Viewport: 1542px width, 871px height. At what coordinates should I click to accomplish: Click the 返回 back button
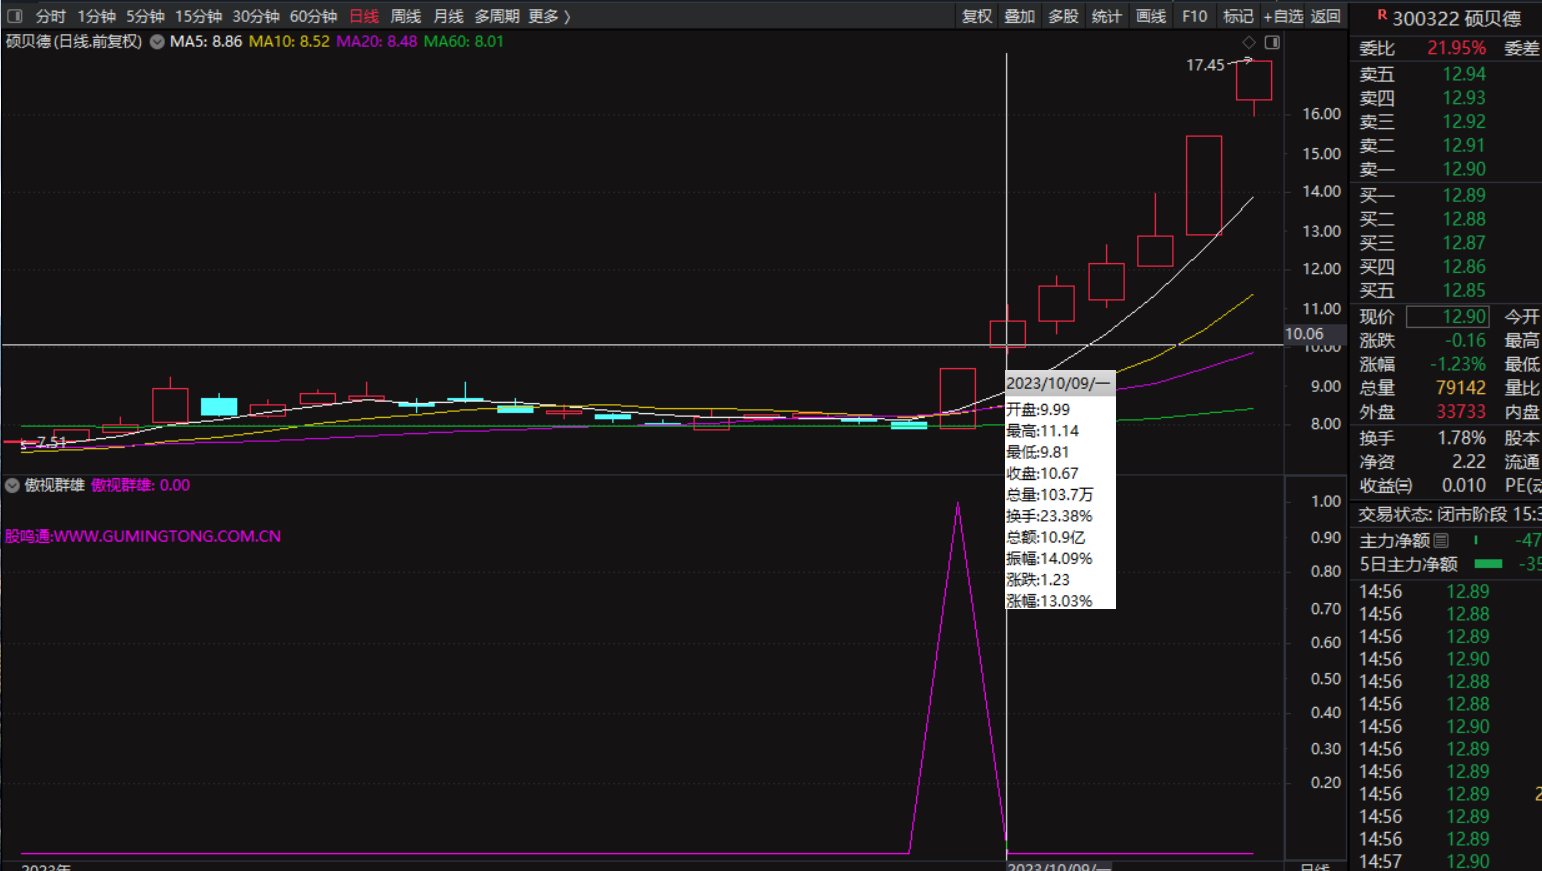coord(1325,16)
